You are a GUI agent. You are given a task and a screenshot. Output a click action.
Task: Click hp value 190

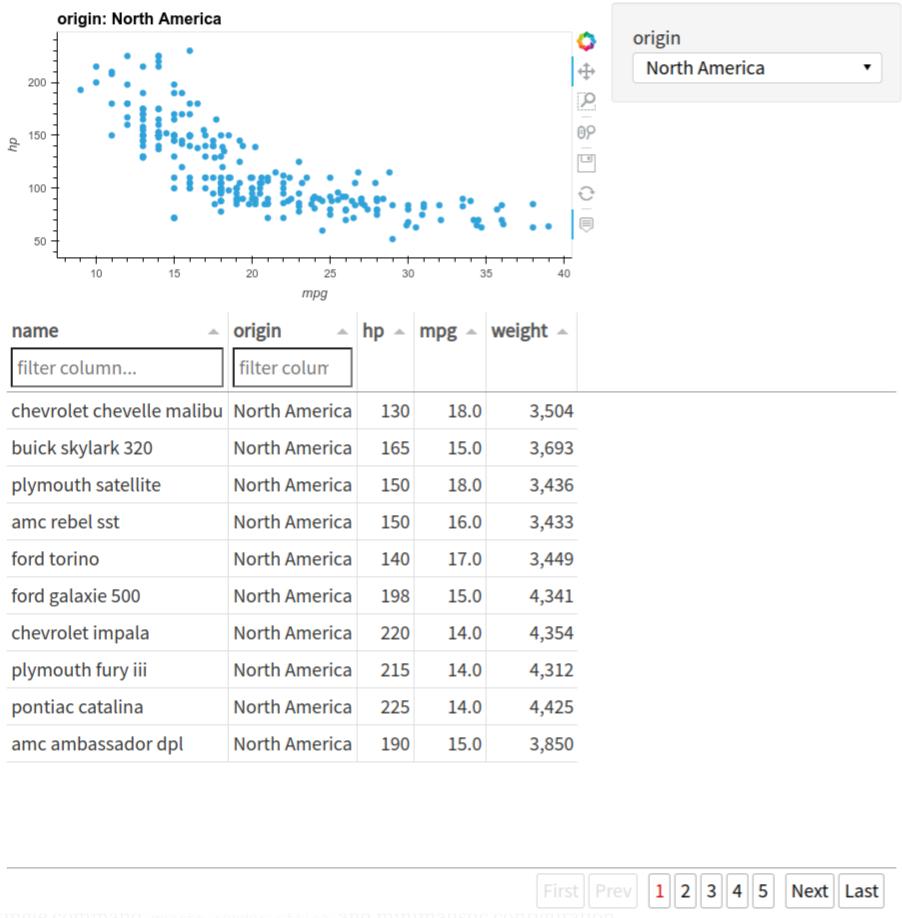[x=395, y=744]
